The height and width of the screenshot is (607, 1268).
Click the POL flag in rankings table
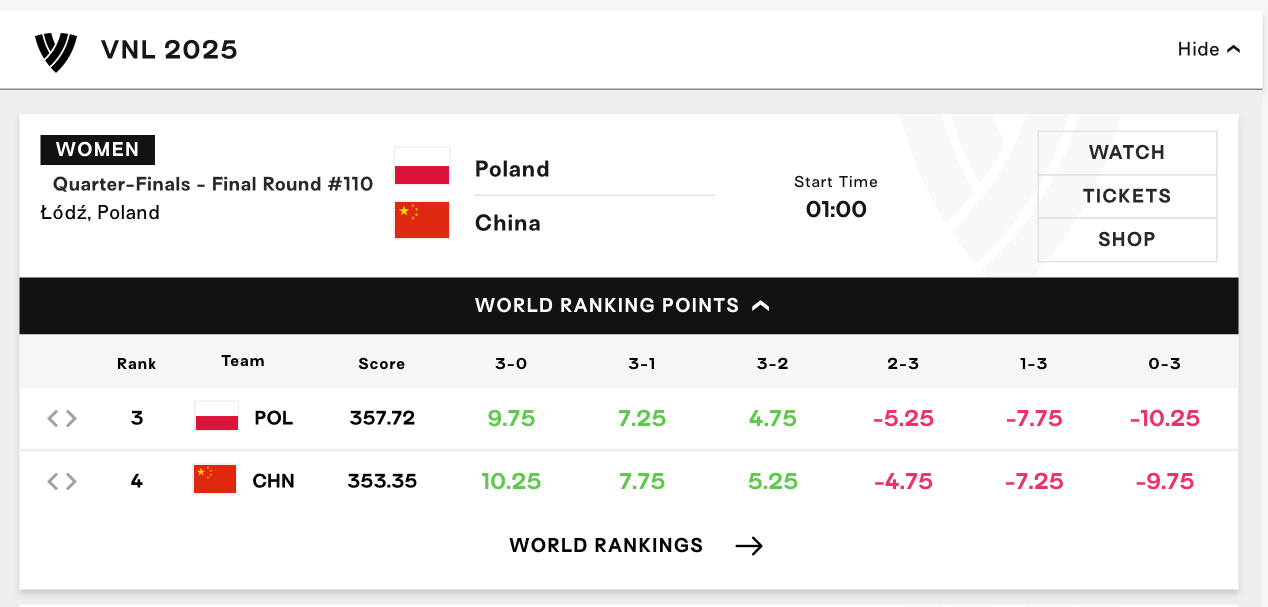[x=217, y=417]
